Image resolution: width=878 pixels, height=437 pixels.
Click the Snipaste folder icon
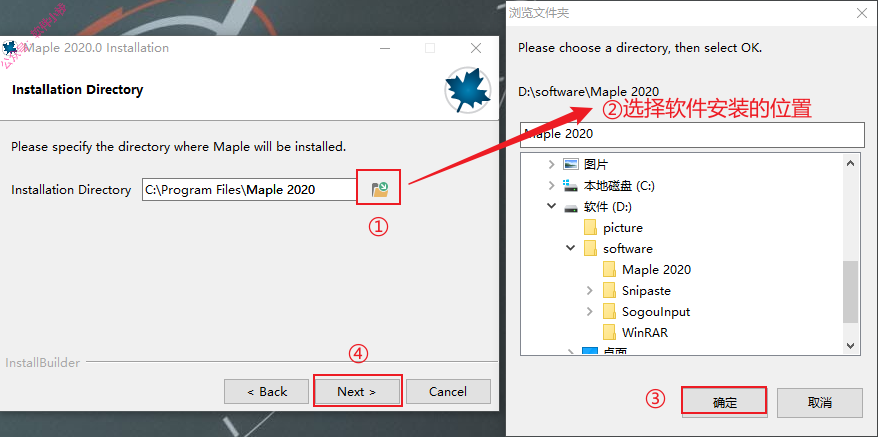tap(609, 290)
